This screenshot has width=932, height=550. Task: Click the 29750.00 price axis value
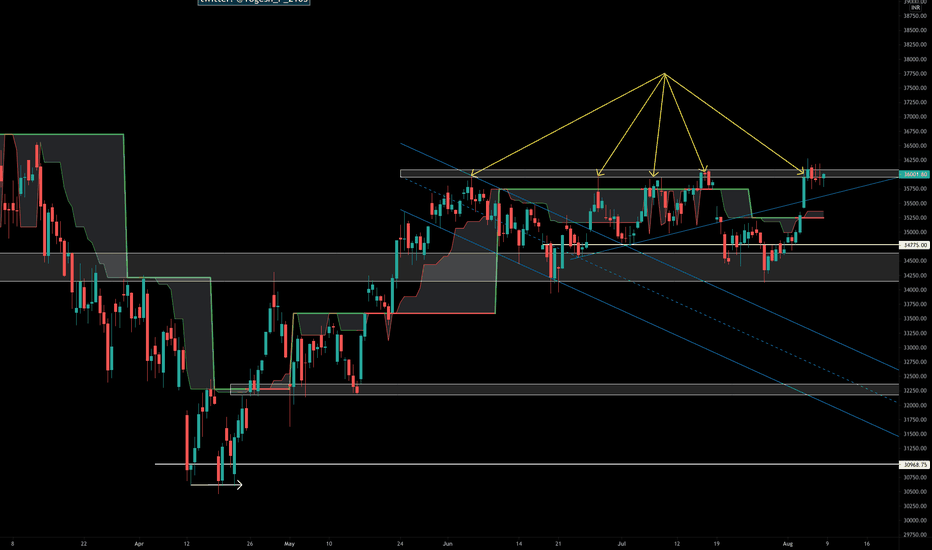[x=915, y=535]
